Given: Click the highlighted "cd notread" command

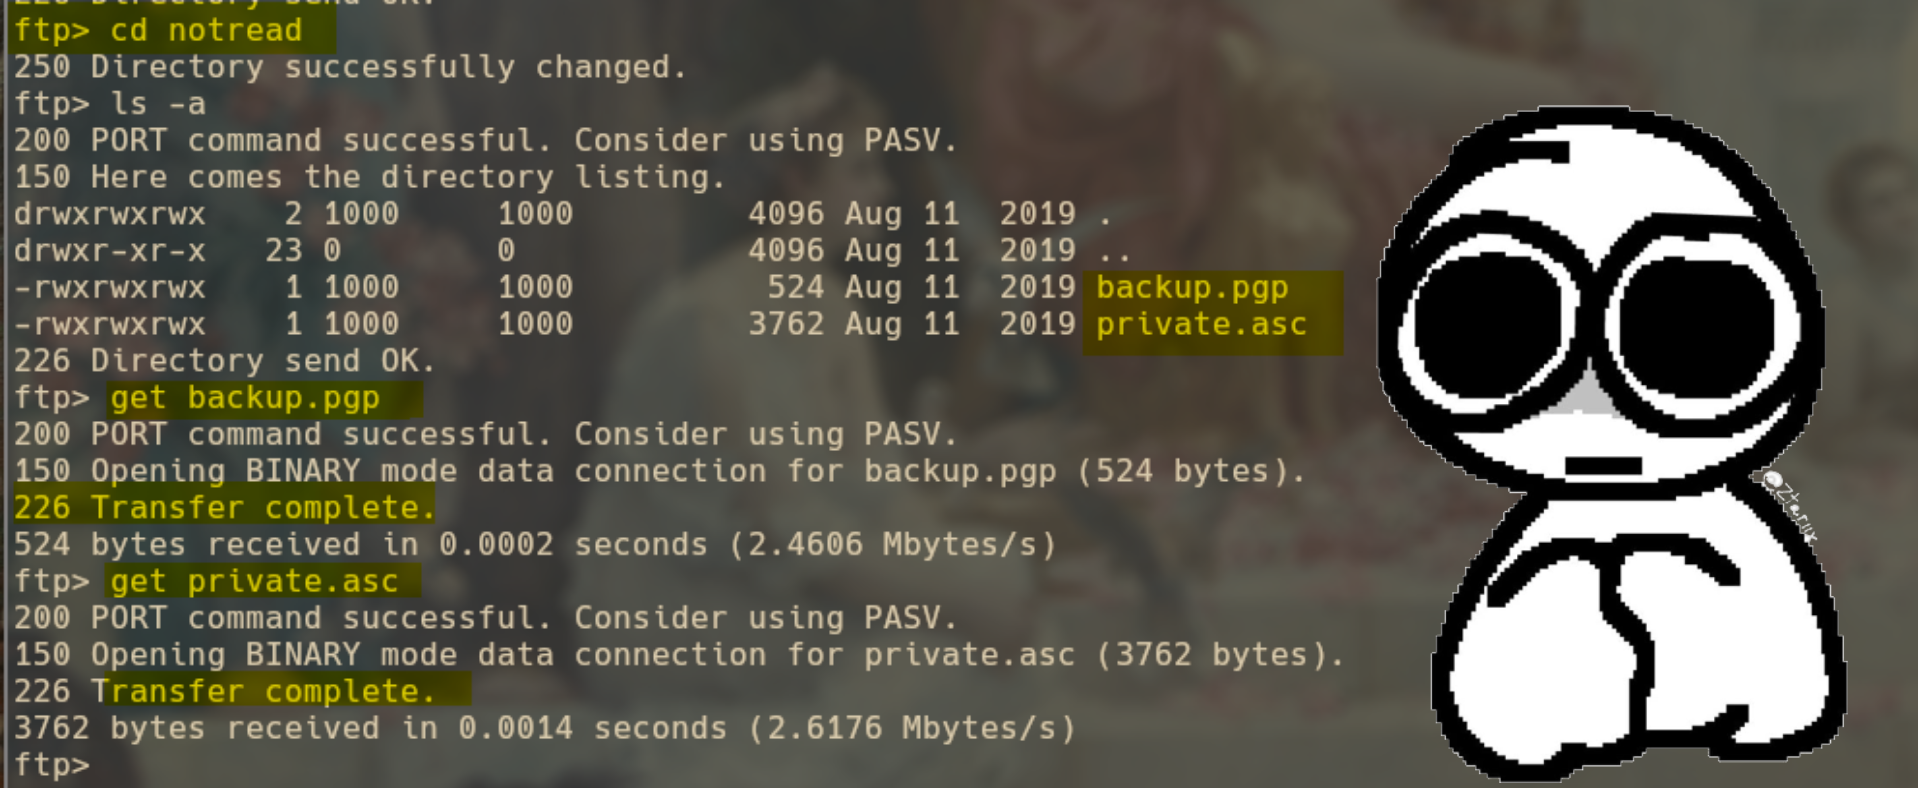Looking at the screenshot, I should [x=206, y=30].
